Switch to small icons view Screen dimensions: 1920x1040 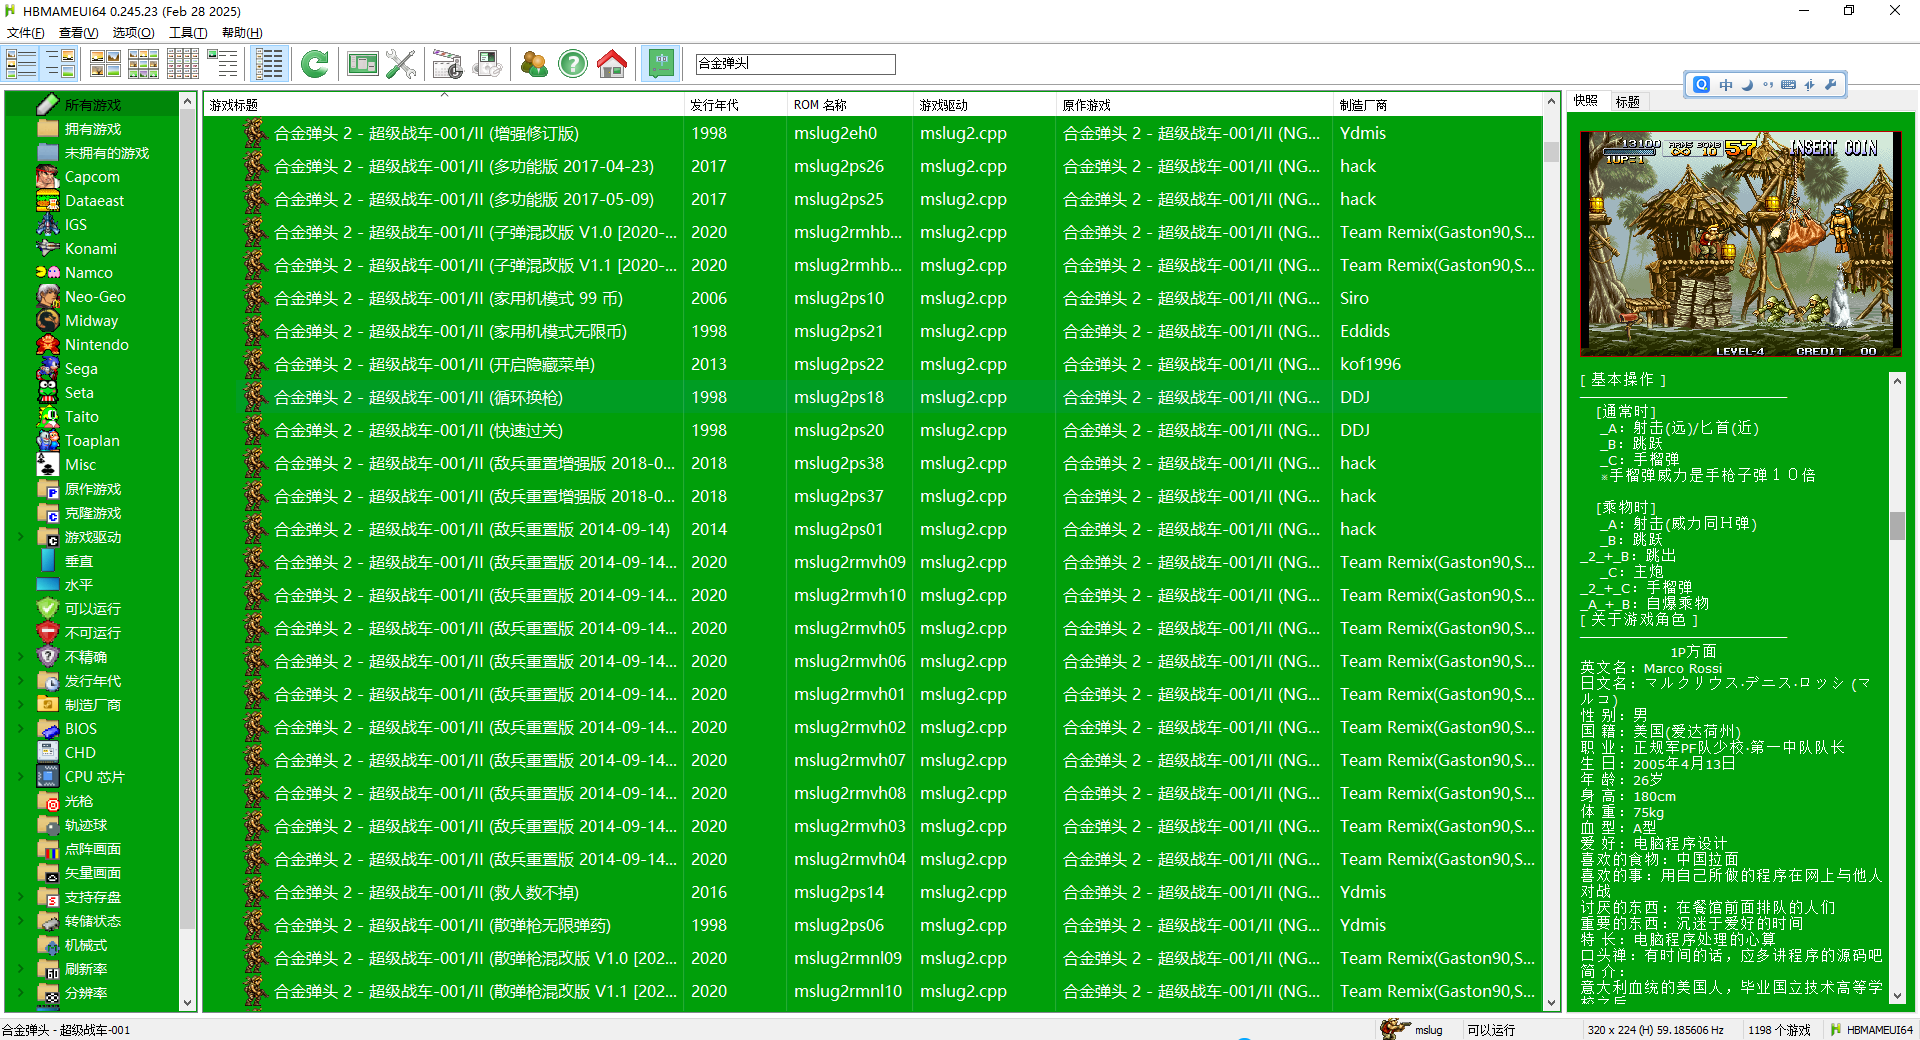(143, 63)
